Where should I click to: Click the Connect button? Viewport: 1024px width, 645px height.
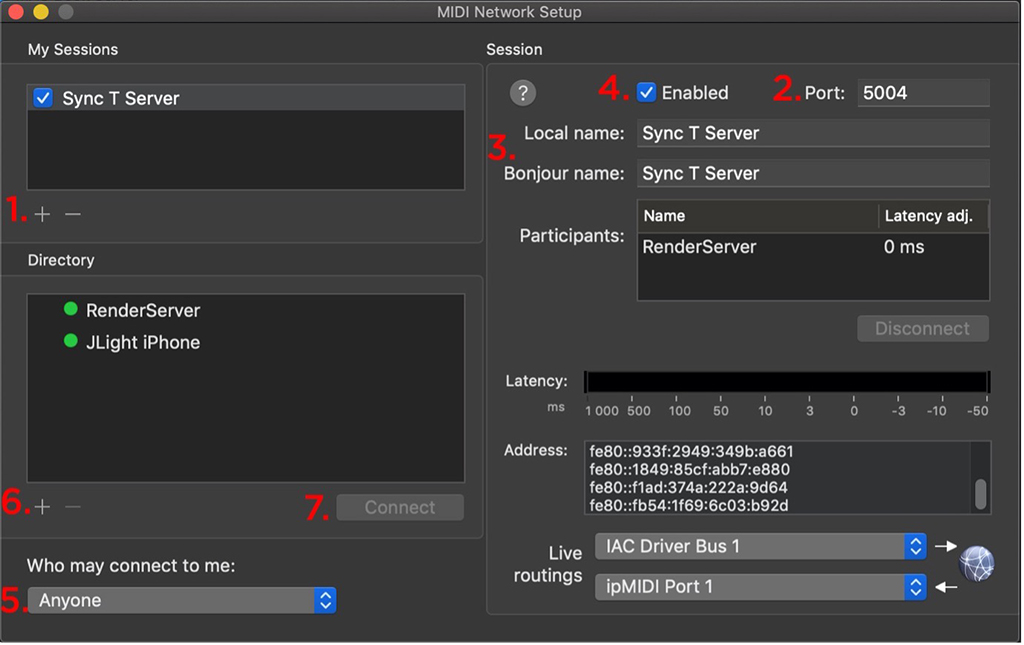pyautogui.click(x=399, y=507)
